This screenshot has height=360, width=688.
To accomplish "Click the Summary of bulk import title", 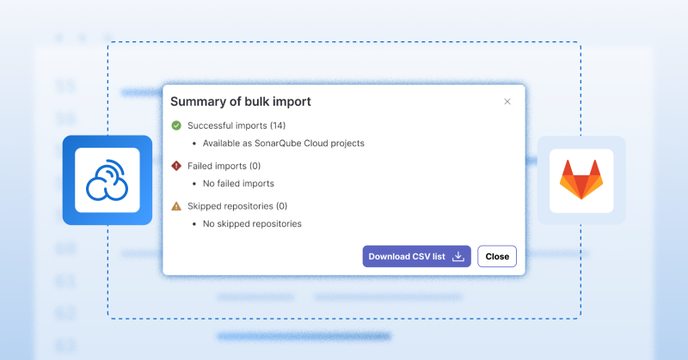I will 240,101.
